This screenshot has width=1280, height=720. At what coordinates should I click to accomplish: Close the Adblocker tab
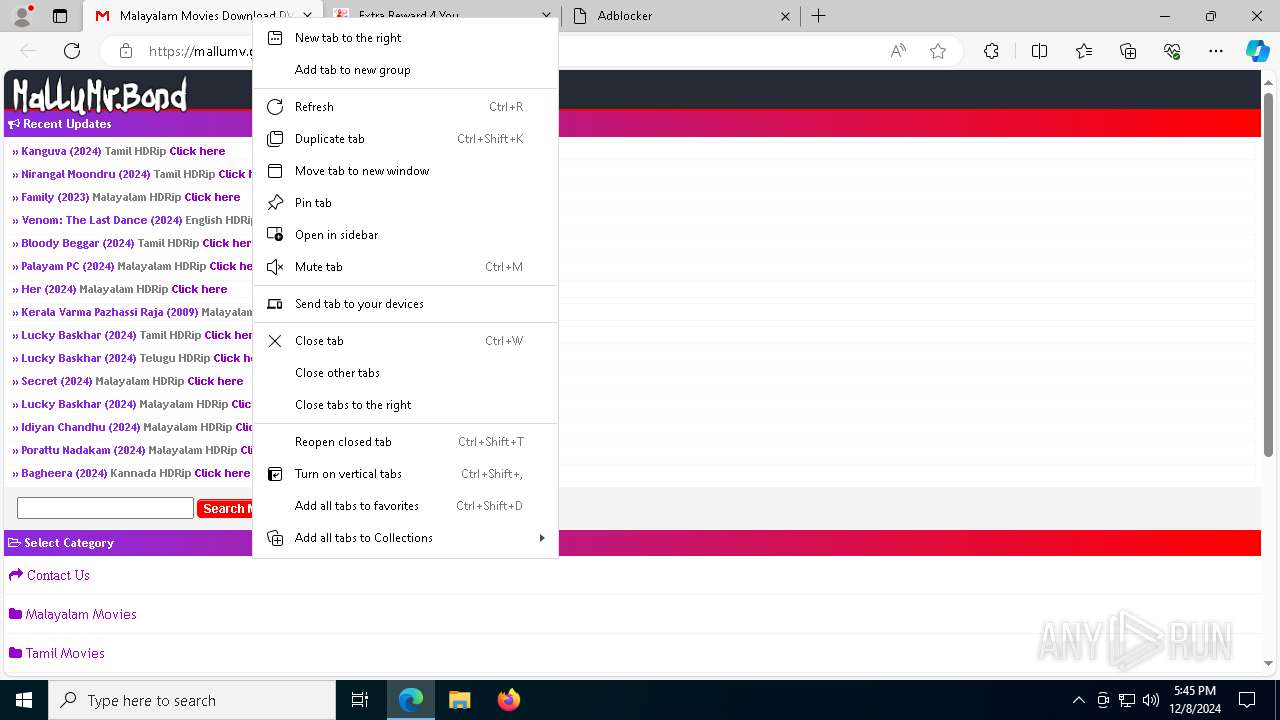[785, 16]
